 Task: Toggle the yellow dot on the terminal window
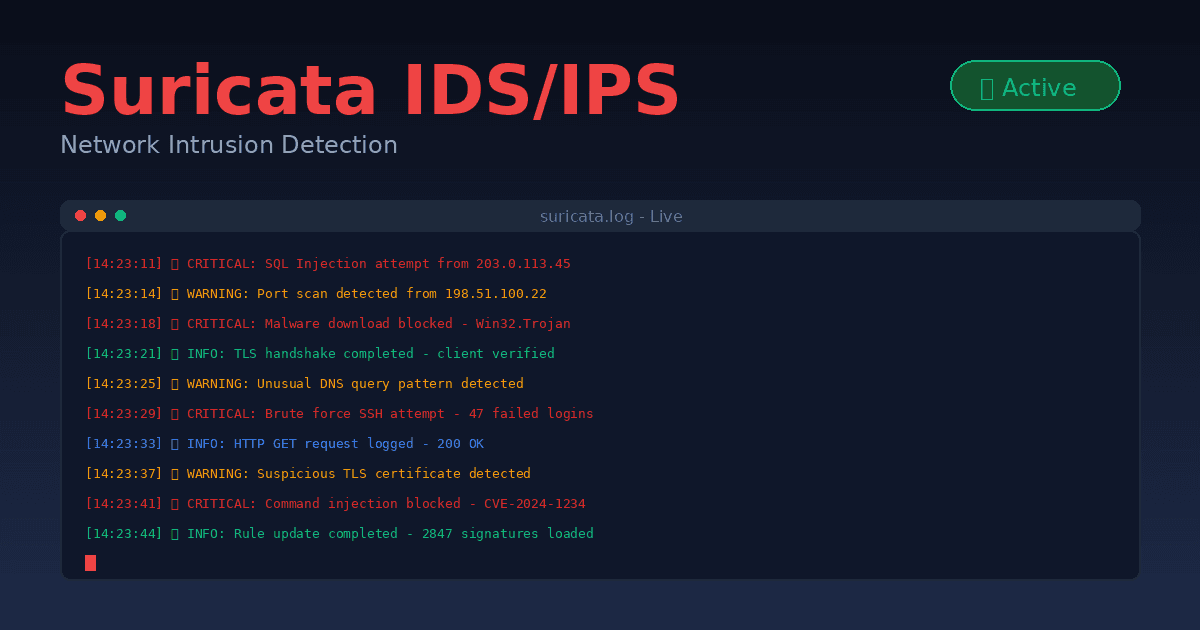[x=100, y=214]
